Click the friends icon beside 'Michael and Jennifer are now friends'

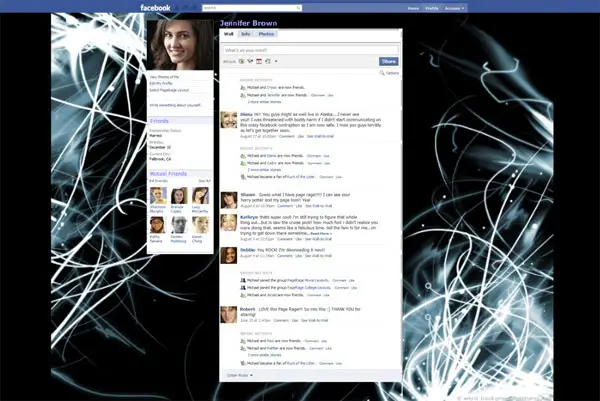243,95
